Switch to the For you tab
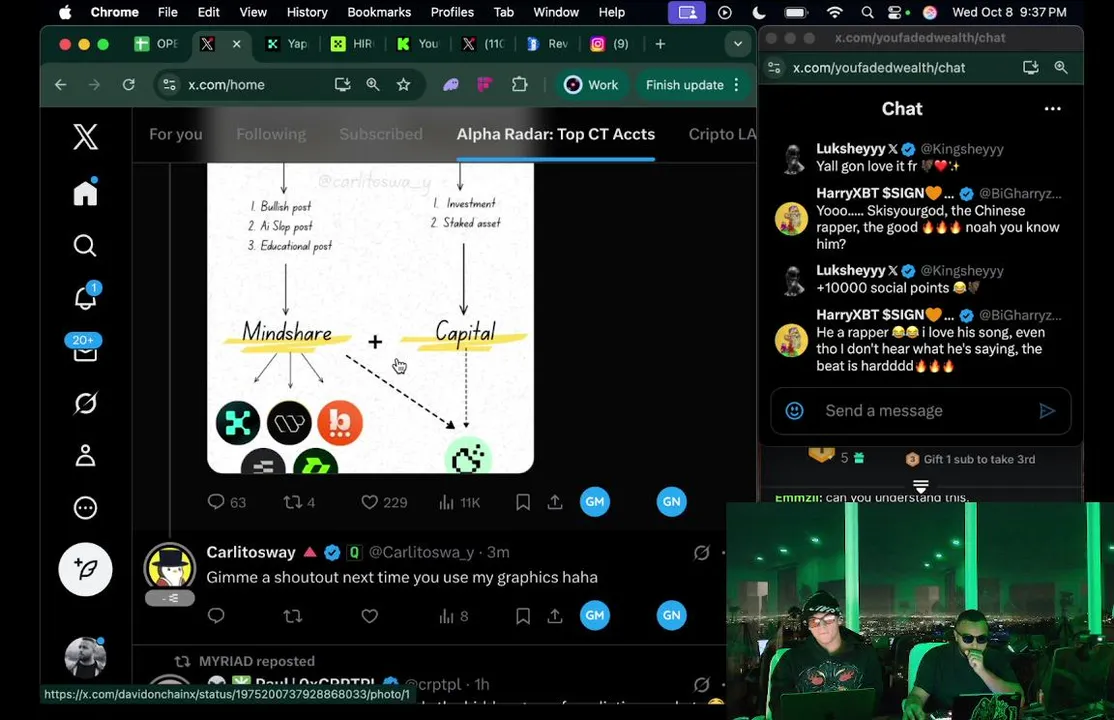Image resolution: width=1114 pixels, height=720 pixels. [x=175, y=134]
